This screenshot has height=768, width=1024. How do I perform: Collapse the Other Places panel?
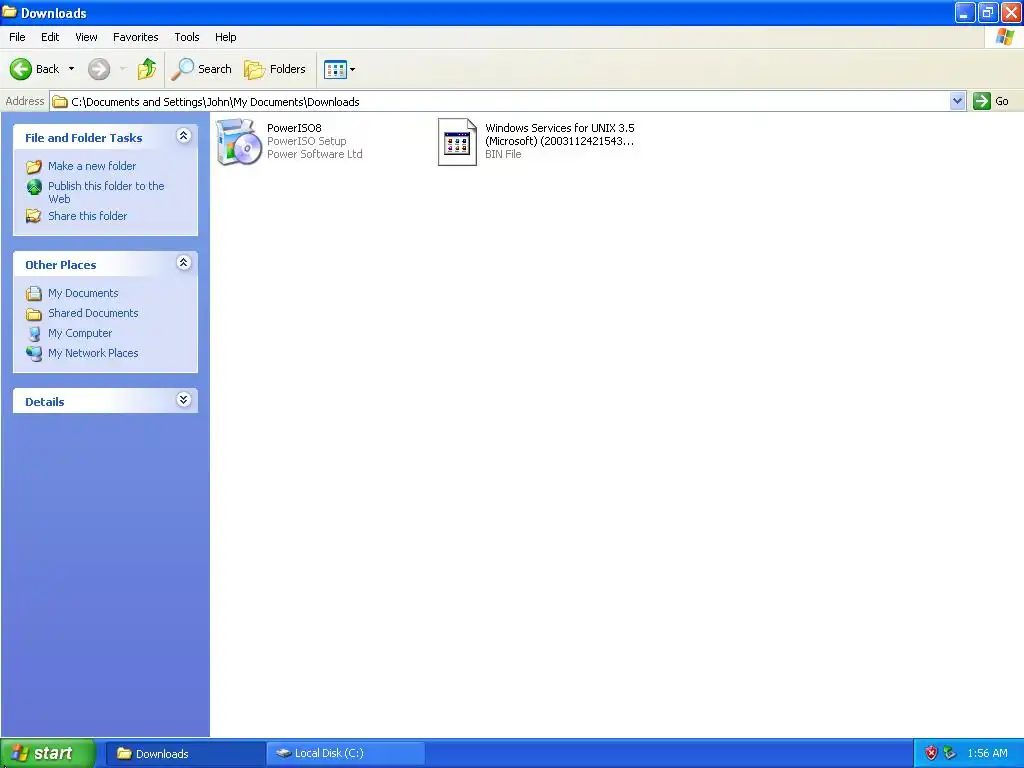point(184,263)
